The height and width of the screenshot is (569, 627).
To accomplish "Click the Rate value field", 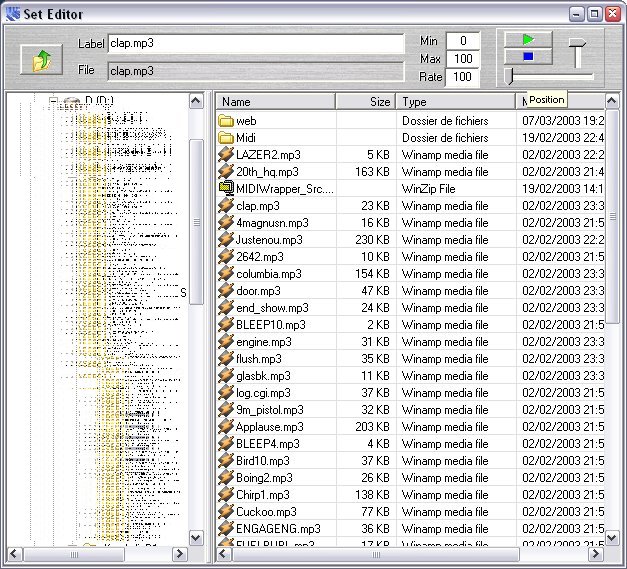I will pos(462,77).
